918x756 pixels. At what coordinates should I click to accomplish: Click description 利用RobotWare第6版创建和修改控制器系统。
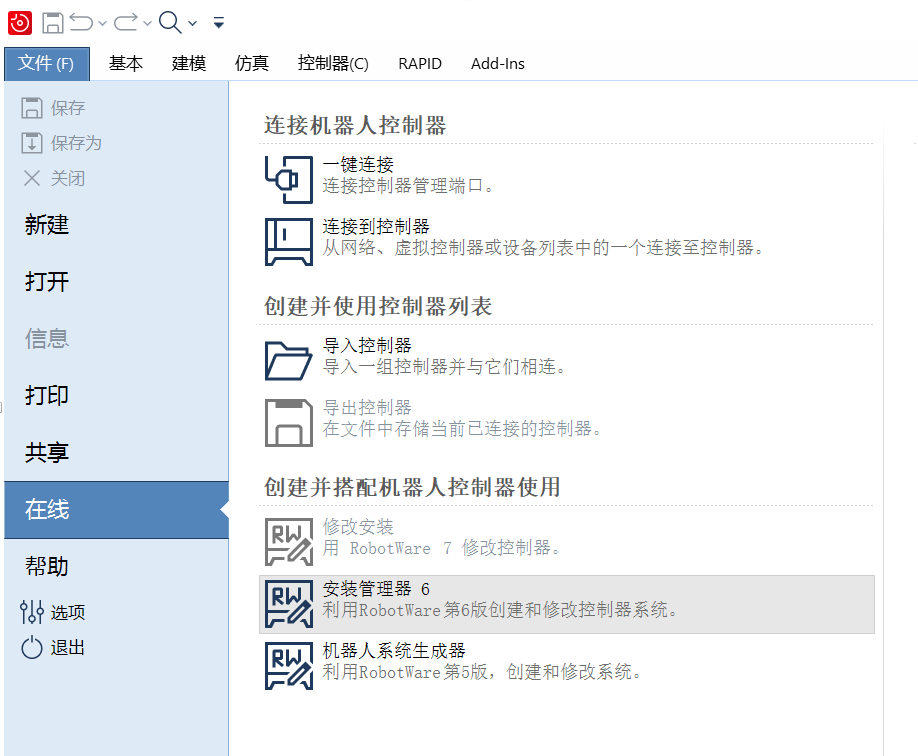point(500,610)
